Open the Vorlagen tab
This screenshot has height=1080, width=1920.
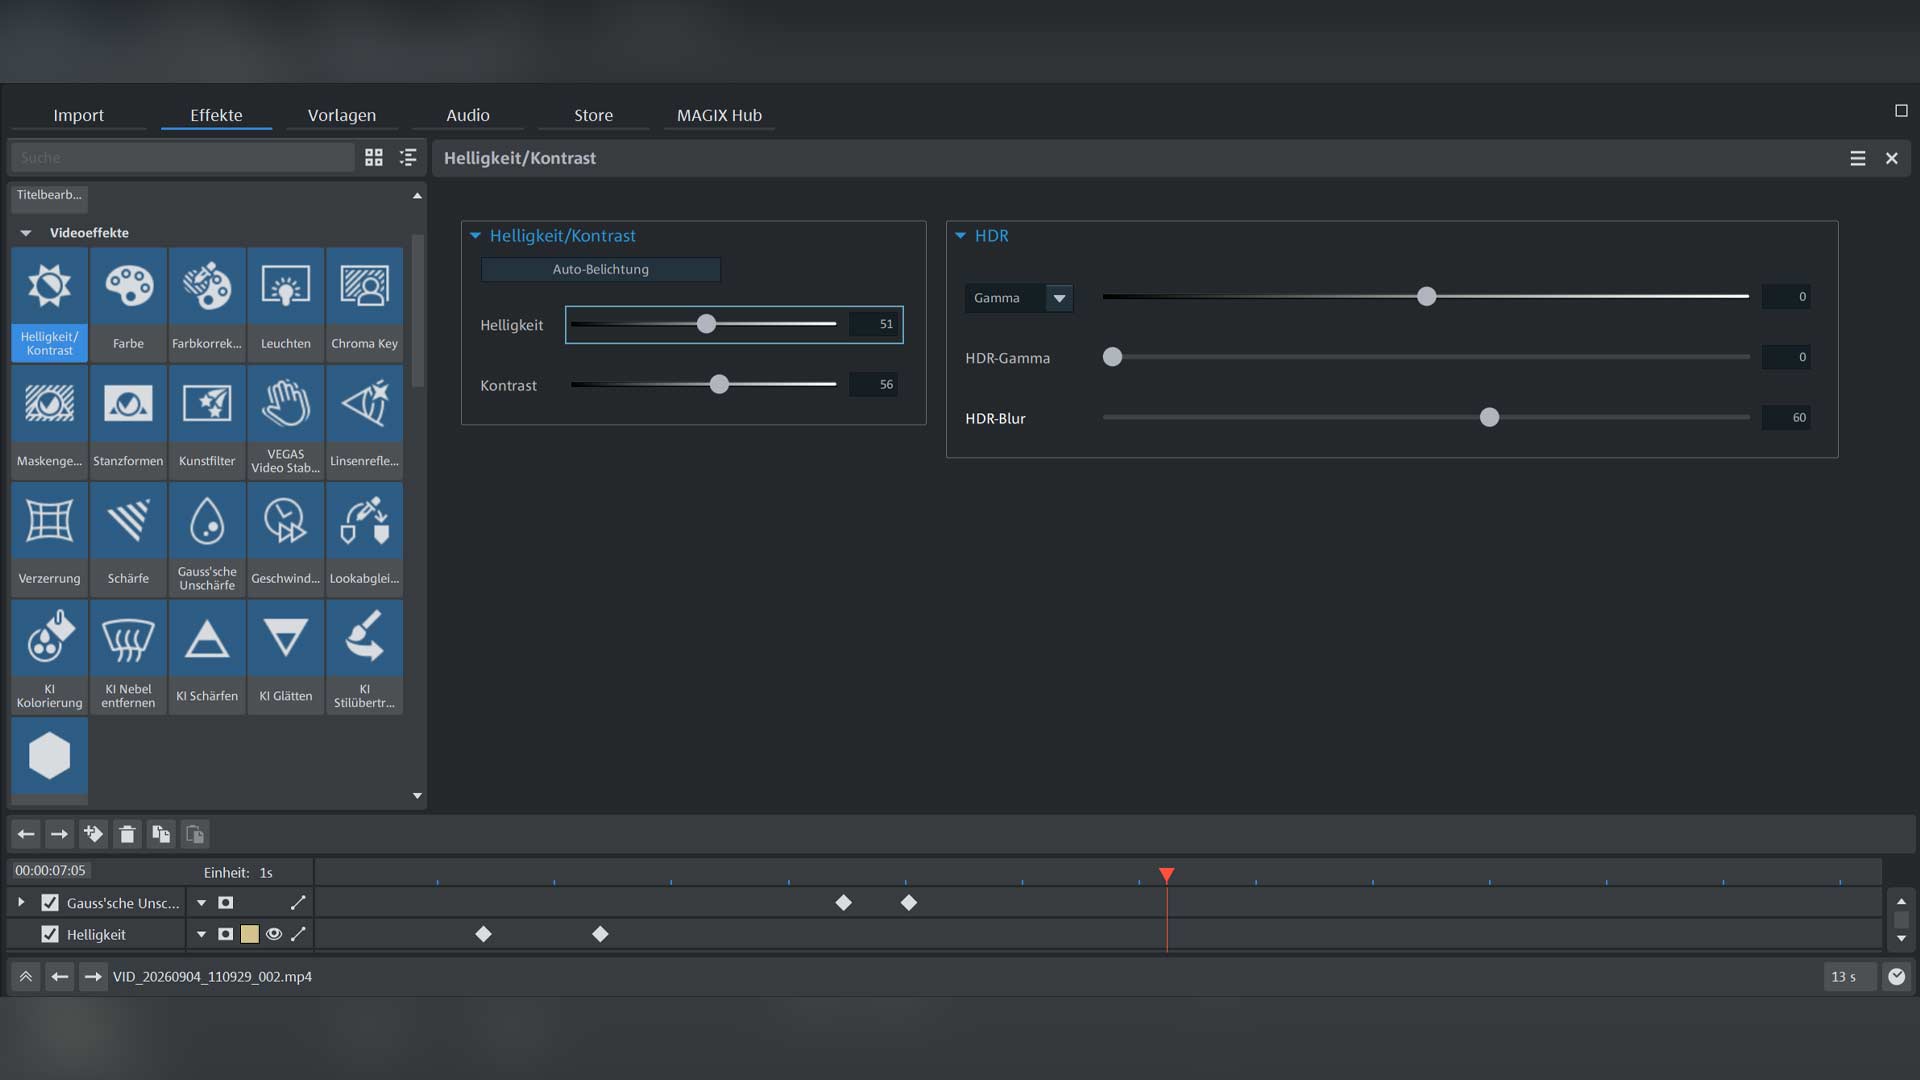[x=342, y=115]
